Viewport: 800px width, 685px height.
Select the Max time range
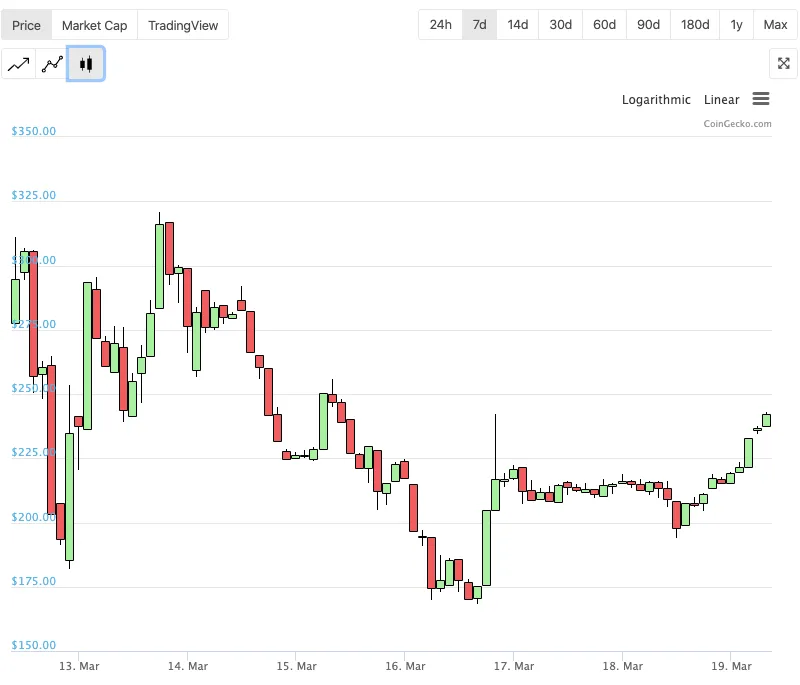pos(775,24)
